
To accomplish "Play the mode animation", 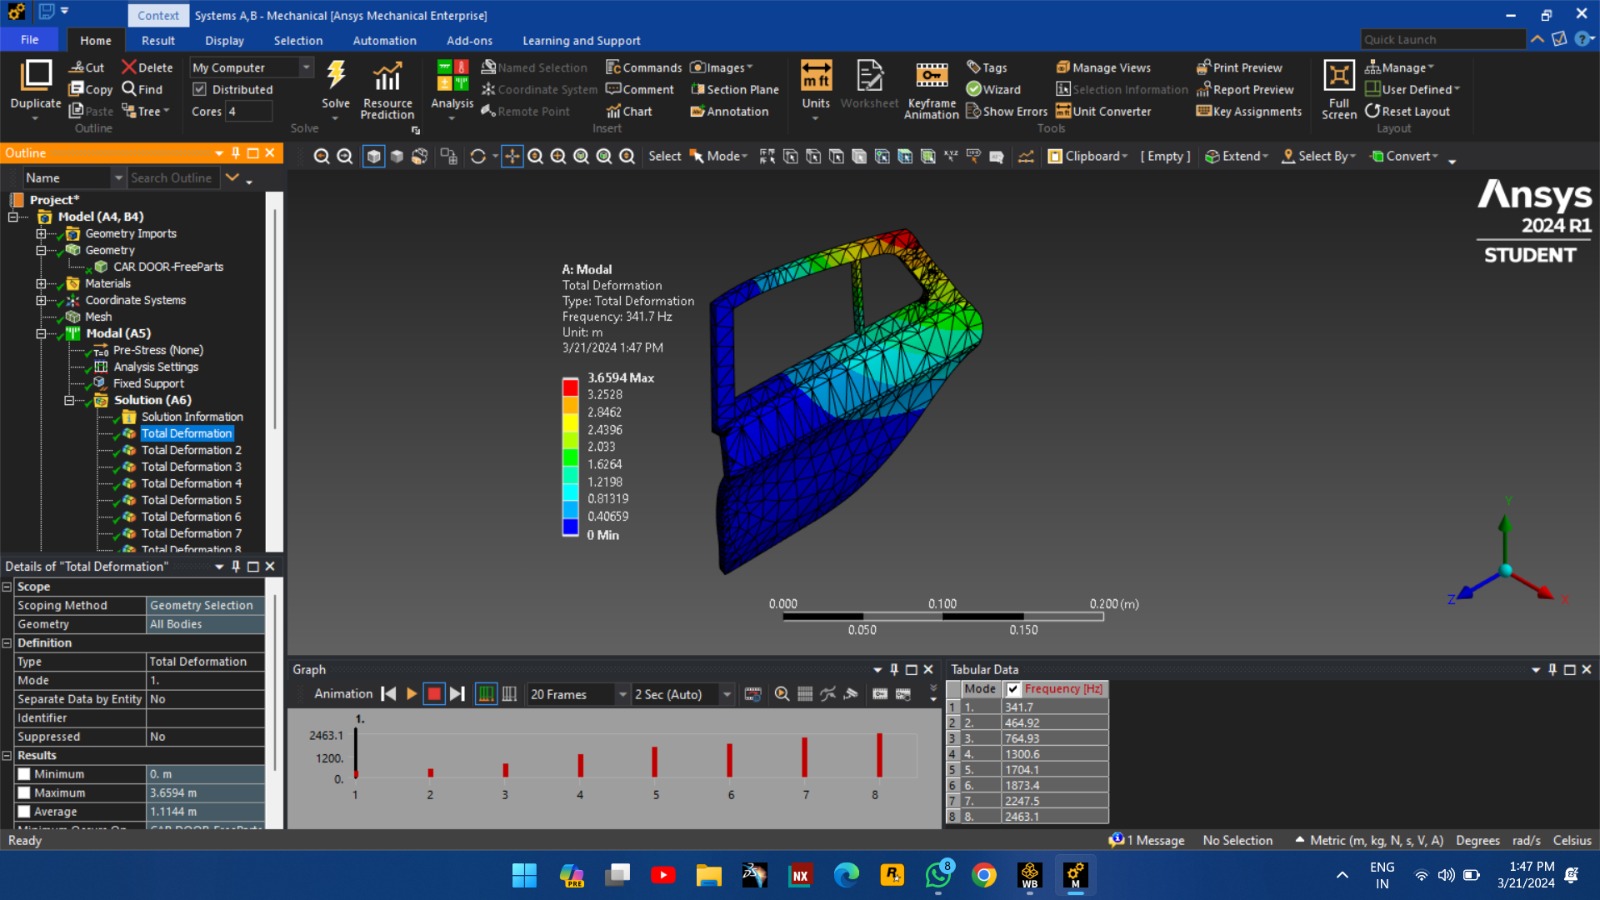I will (411, 694).
